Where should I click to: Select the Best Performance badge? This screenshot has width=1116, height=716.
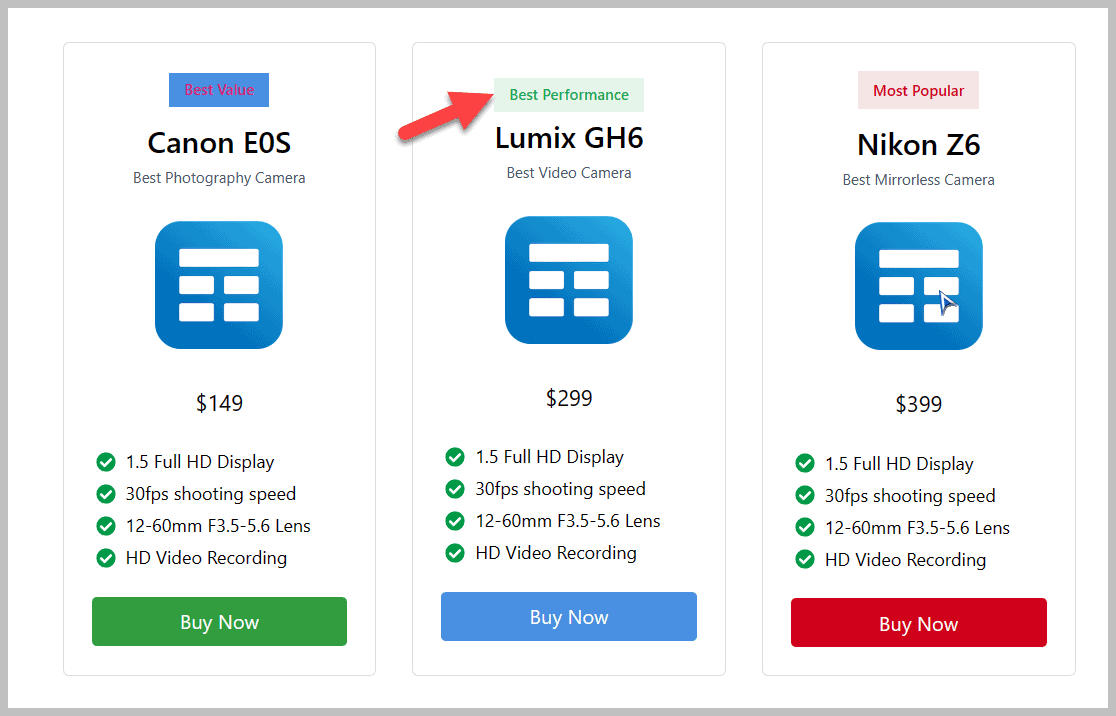click(569, 94)
